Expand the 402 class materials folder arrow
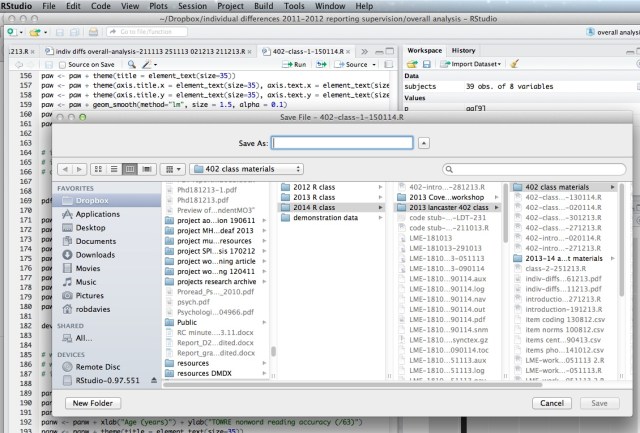640x433 pixels. click(613, 187)
